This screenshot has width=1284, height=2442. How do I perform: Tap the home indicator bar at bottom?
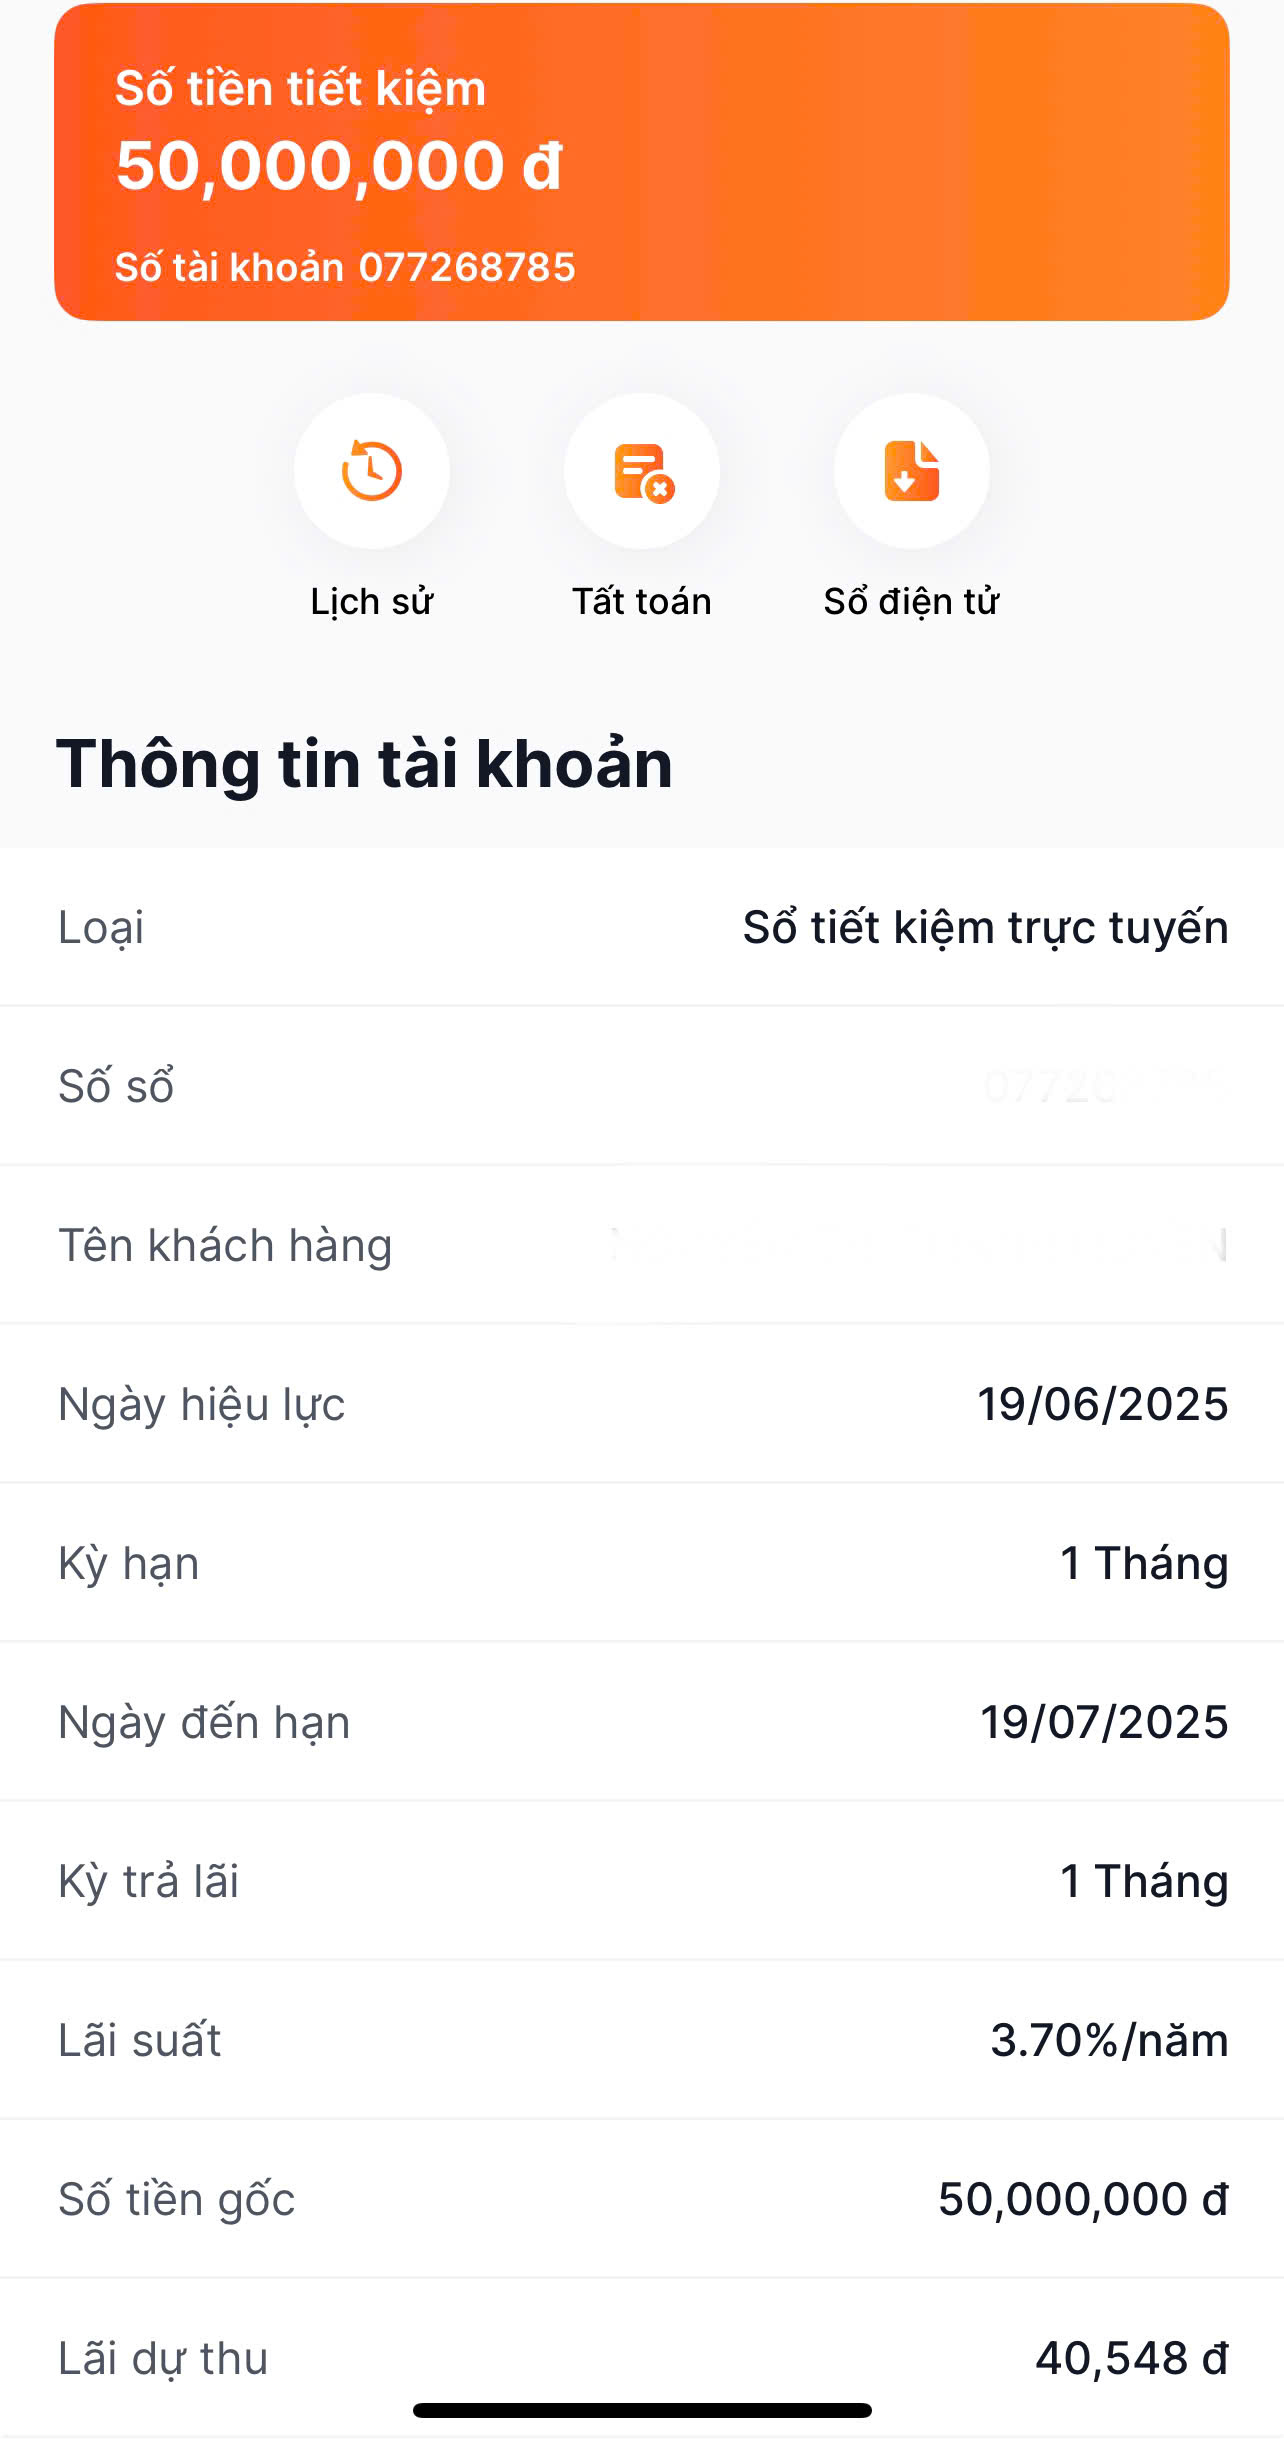click(642, 2410)
